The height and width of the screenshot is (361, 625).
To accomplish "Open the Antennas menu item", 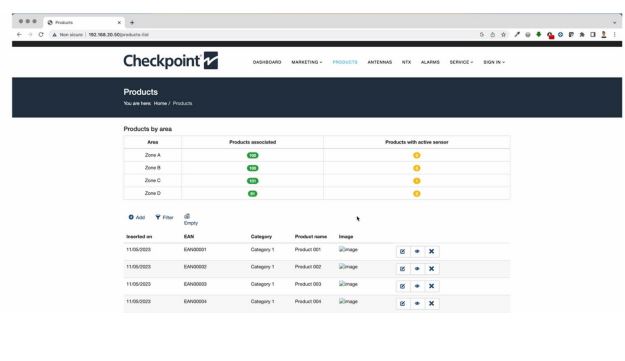I will coord(379,62).
